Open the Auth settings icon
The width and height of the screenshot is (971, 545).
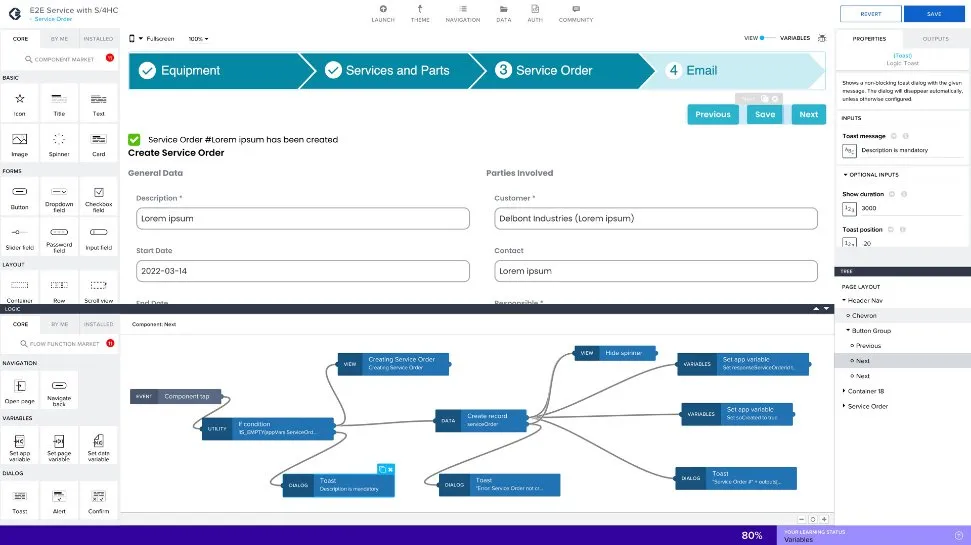point(534,10)
